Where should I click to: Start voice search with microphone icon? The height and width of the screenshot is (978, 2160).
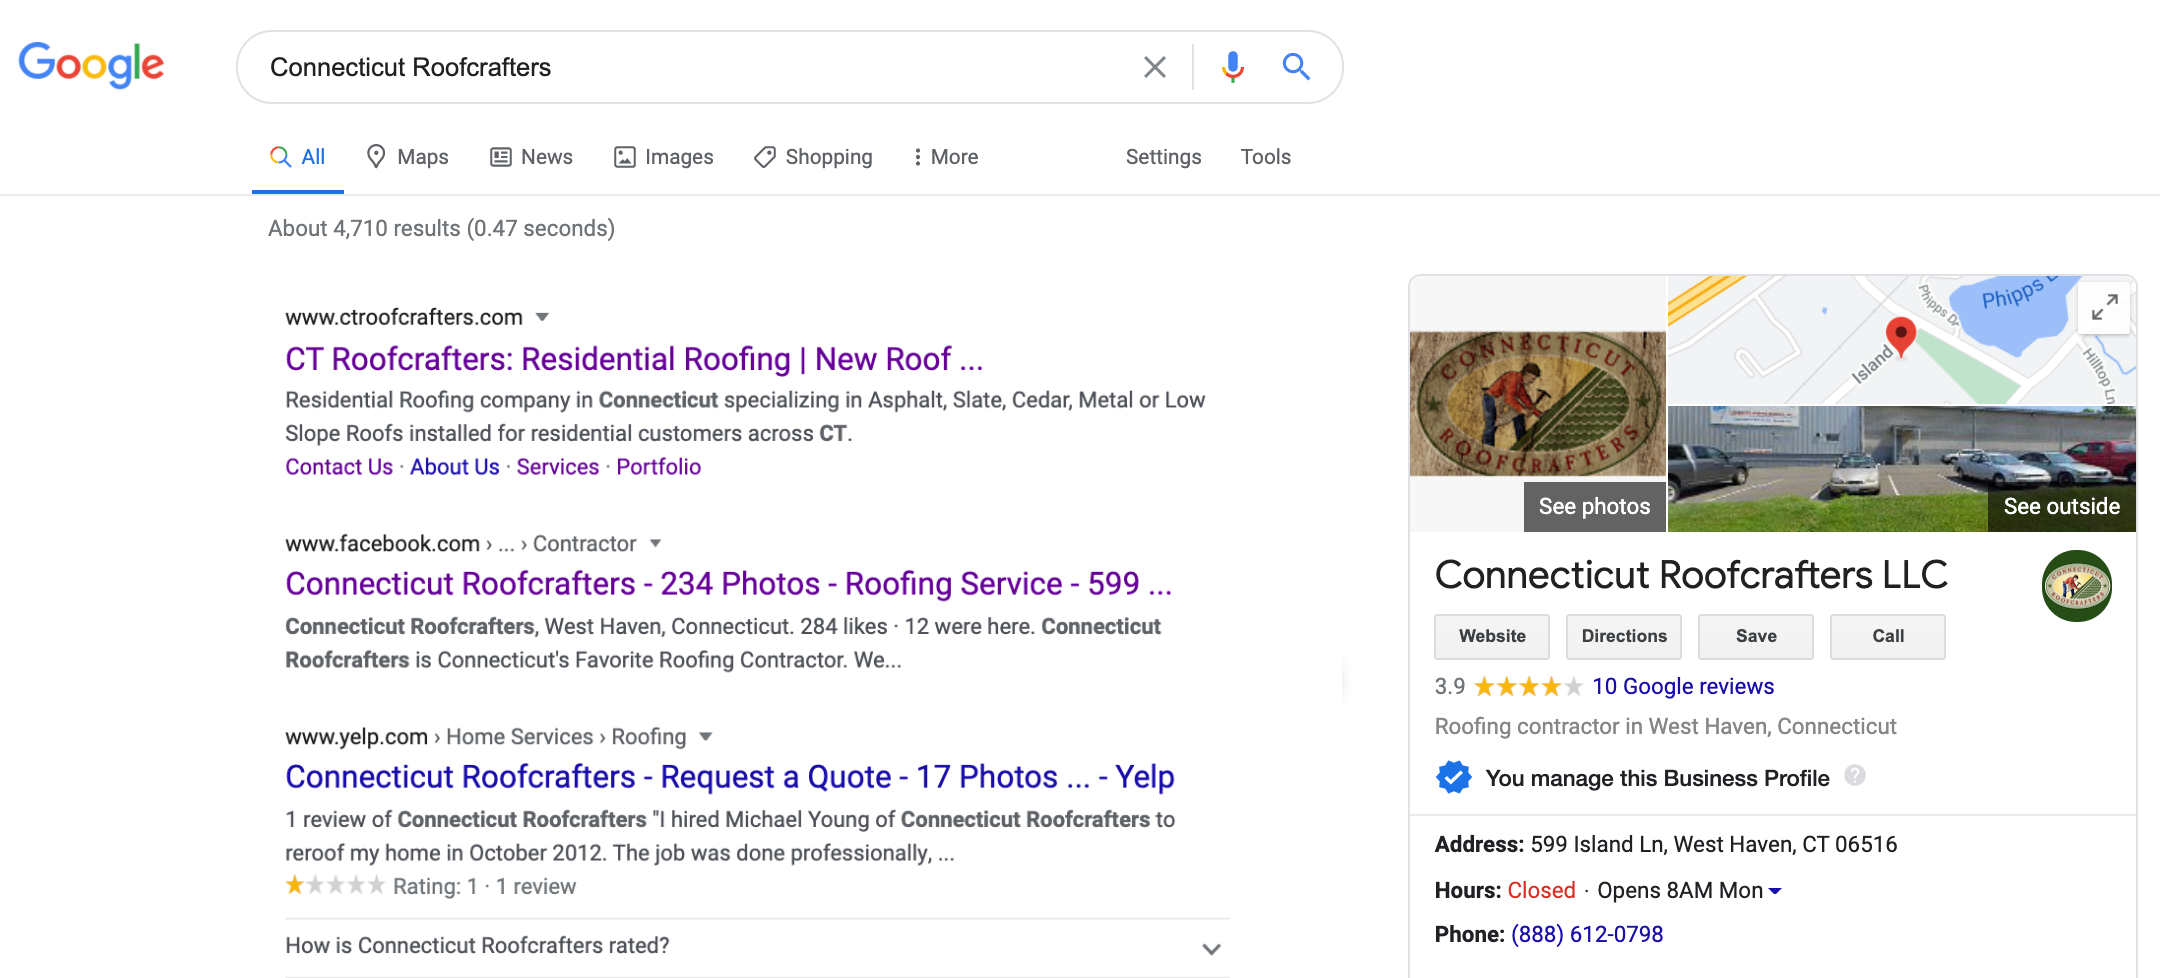coord(1233,67)
